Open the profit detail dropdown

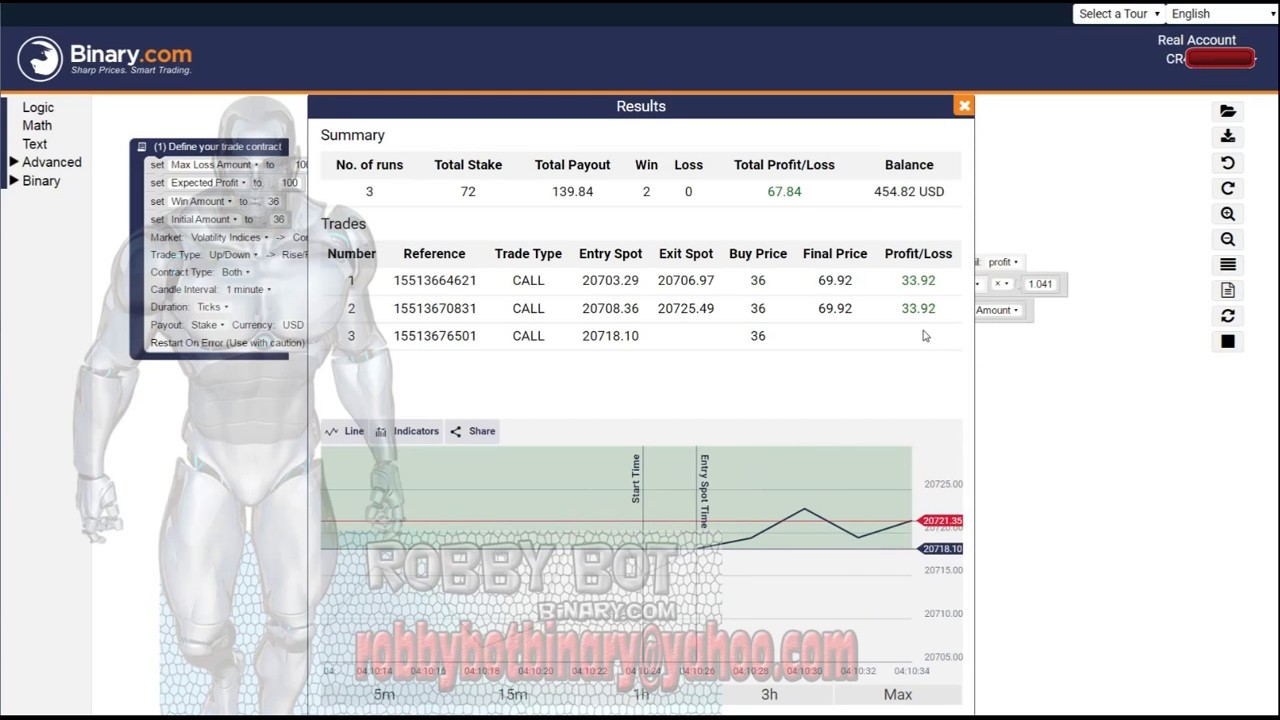(1002, 262)
